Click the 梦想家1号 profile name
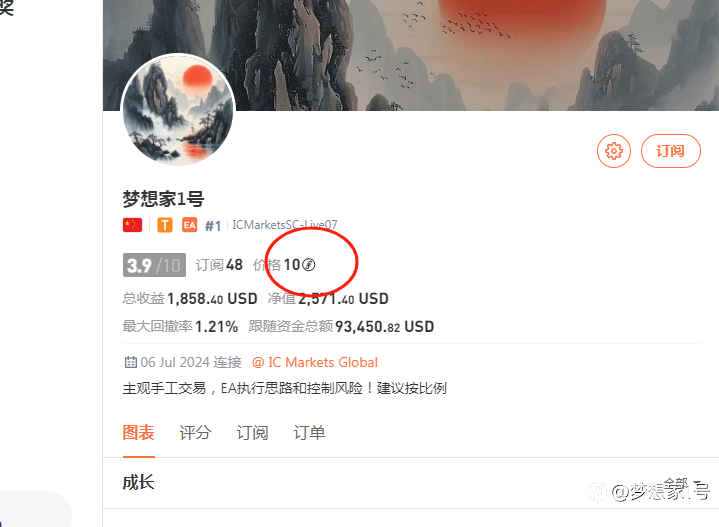 (163, 199)
